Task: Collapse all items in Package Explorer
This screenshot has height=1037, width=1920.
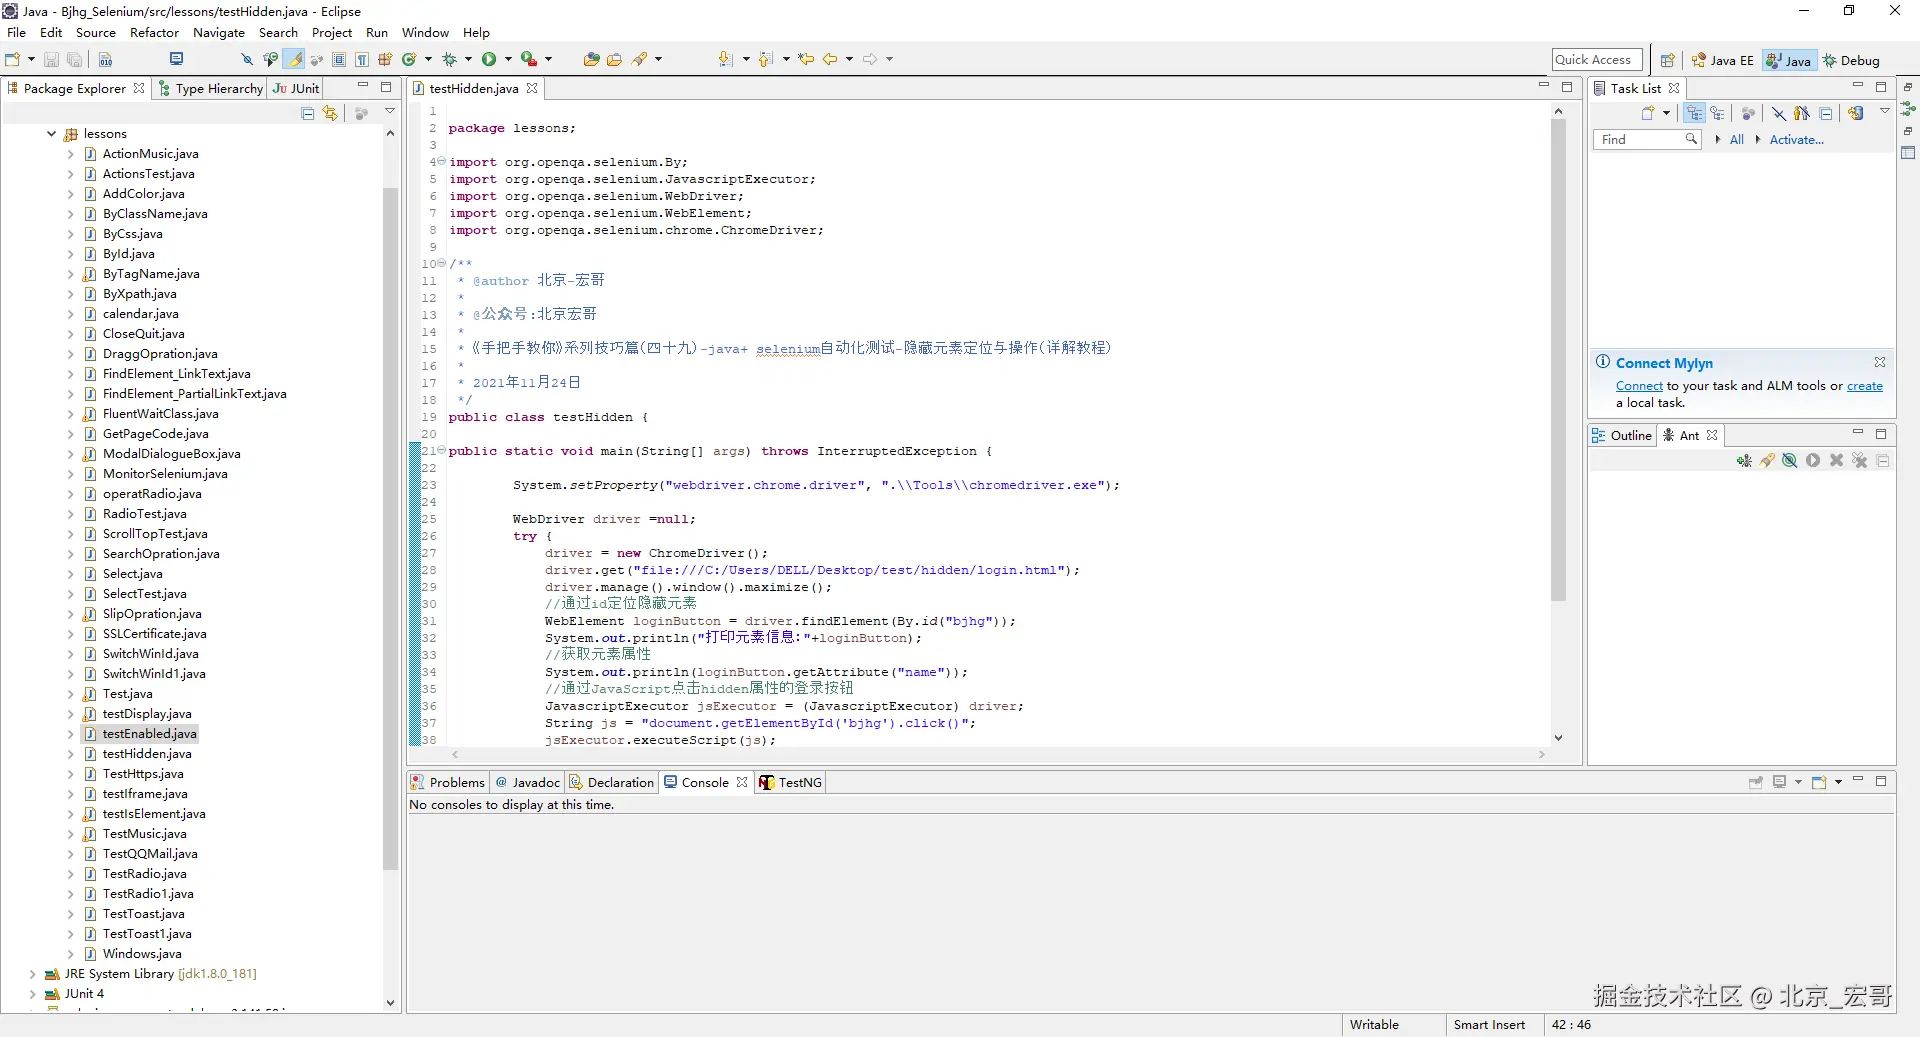Action: (x=308, y=114)
